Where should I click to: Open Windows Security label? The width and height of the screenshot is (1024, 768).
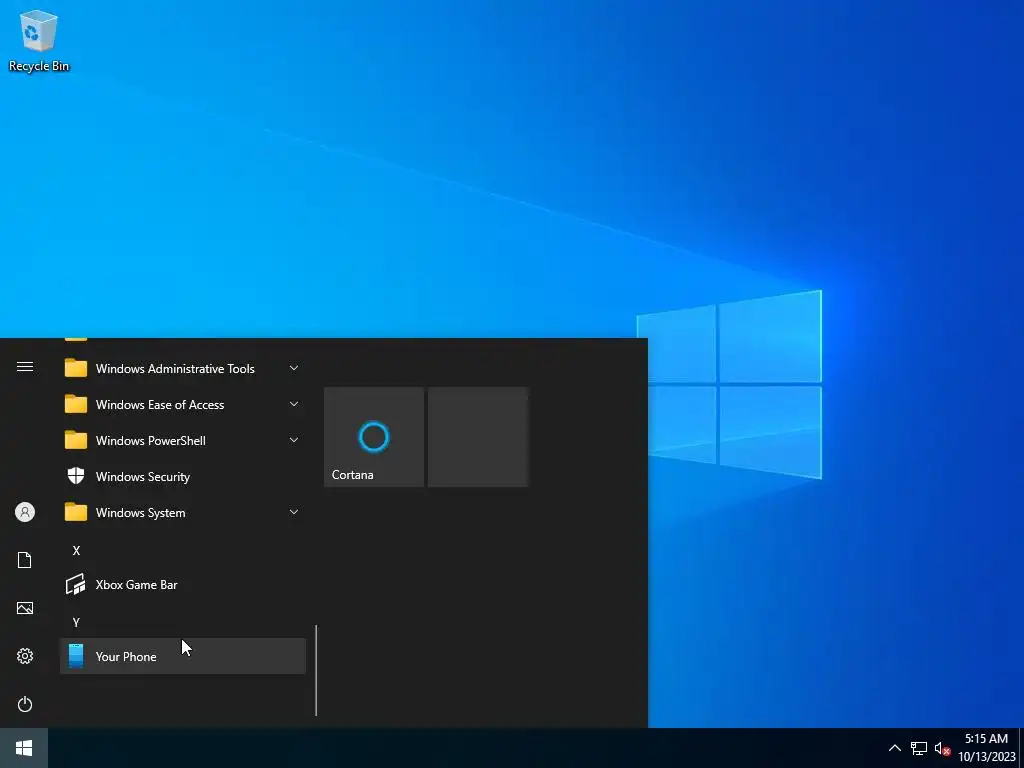coord(143,477)
